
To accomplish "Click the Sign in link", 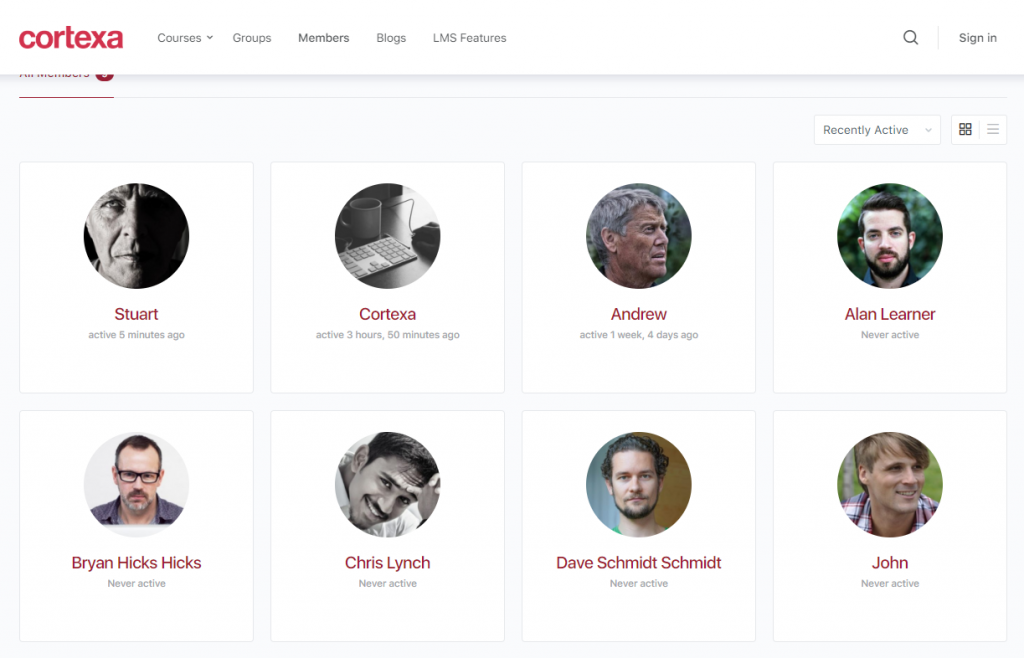I will [977, 38].
